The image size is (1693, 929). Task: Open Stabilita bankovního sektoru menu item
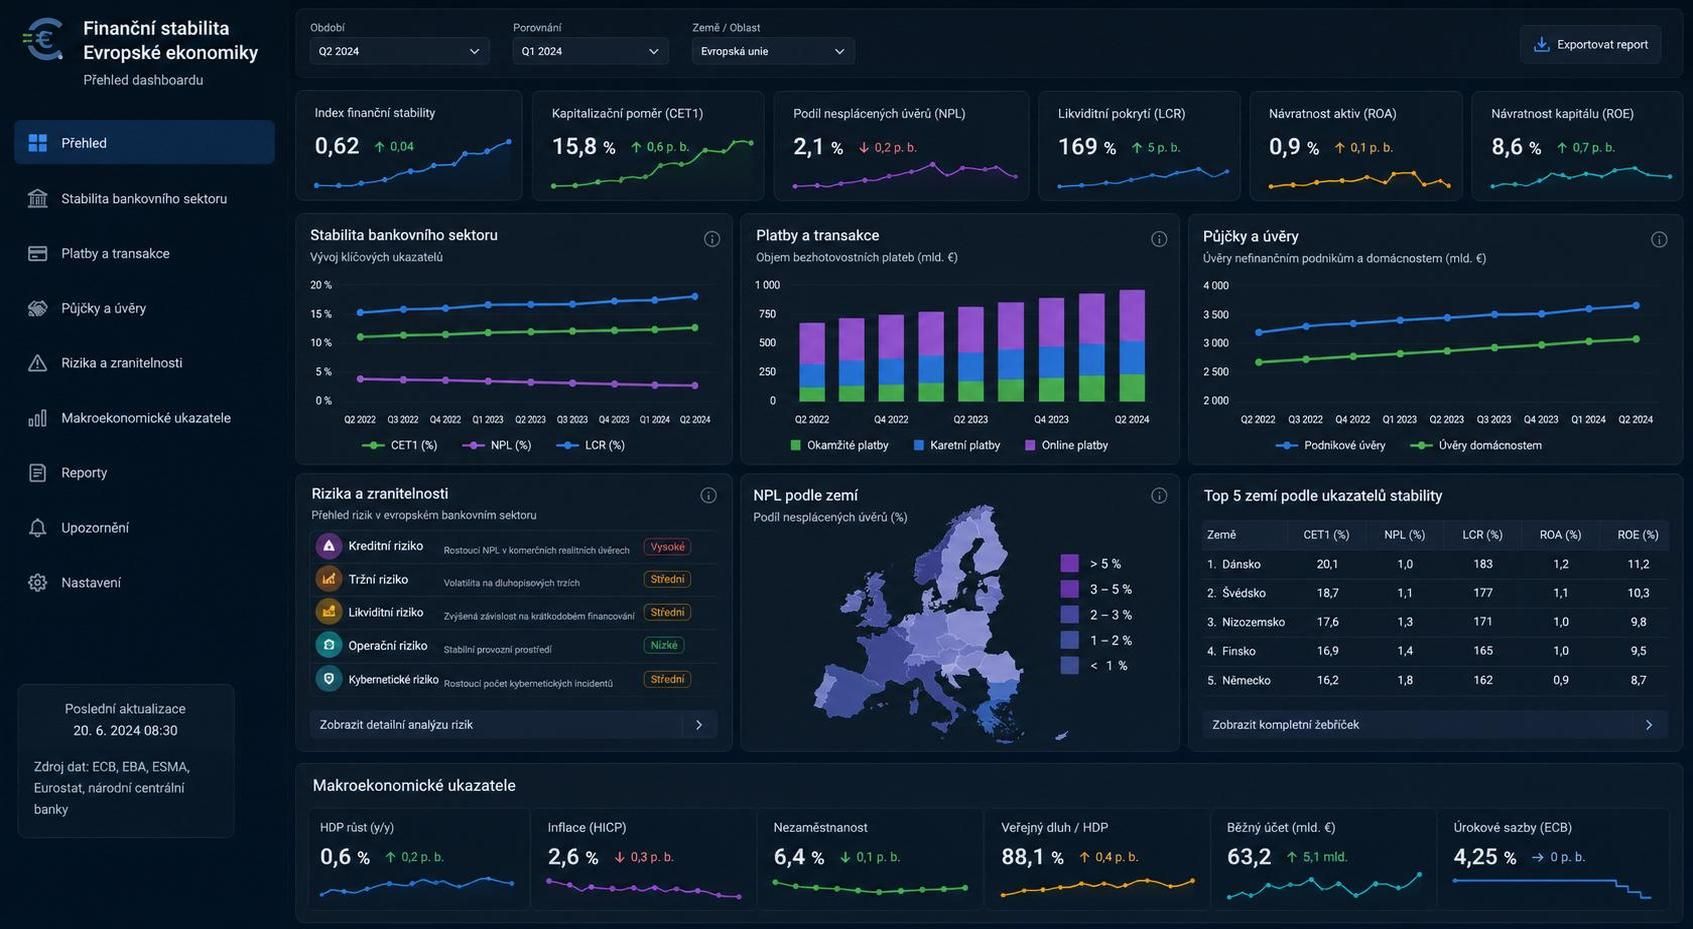pyautogui.click(x=144, y=198)
